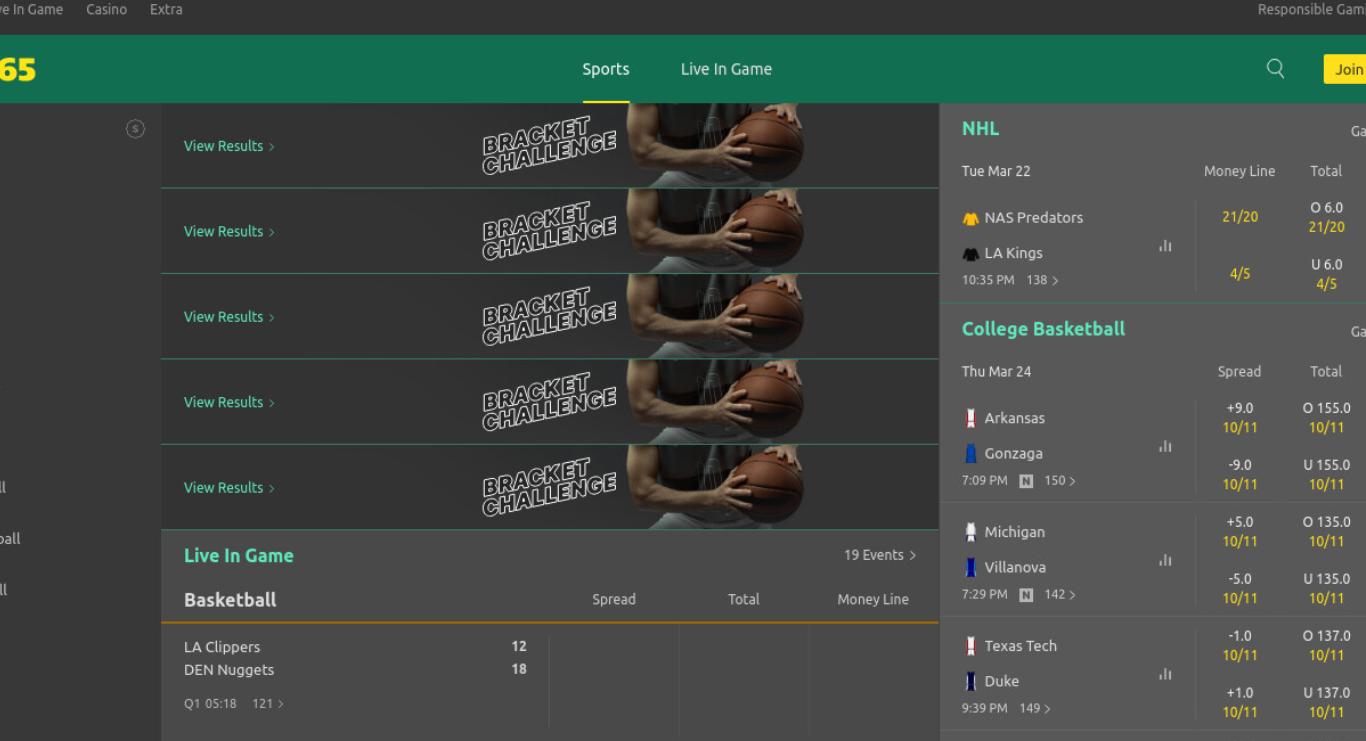Click the LA Clippers team name
1366x741 pixels.
click(x=222, y=647)
